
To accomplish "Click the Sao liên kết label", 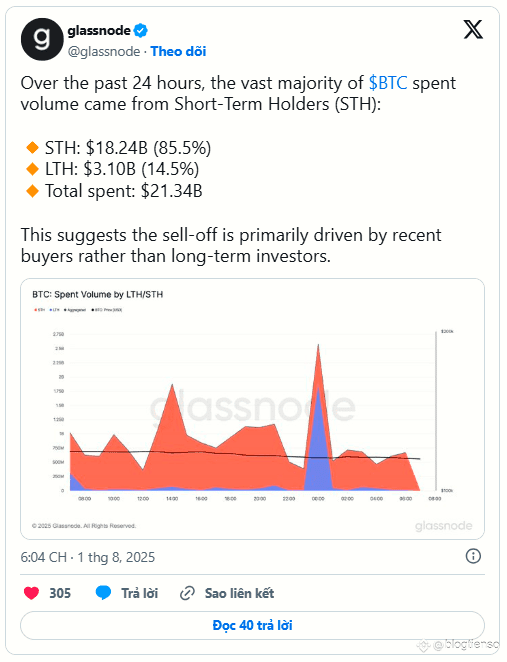I will click(239, 593).
